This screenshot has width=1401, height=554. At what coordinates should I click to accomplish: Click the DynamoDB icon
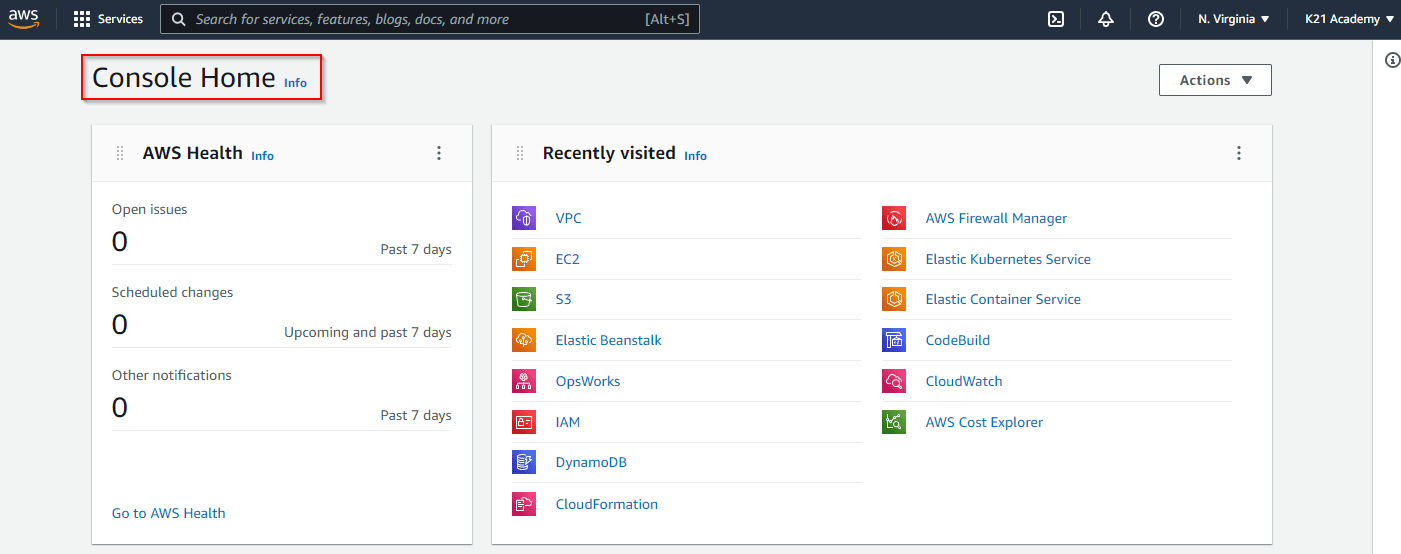coord(524,462)
